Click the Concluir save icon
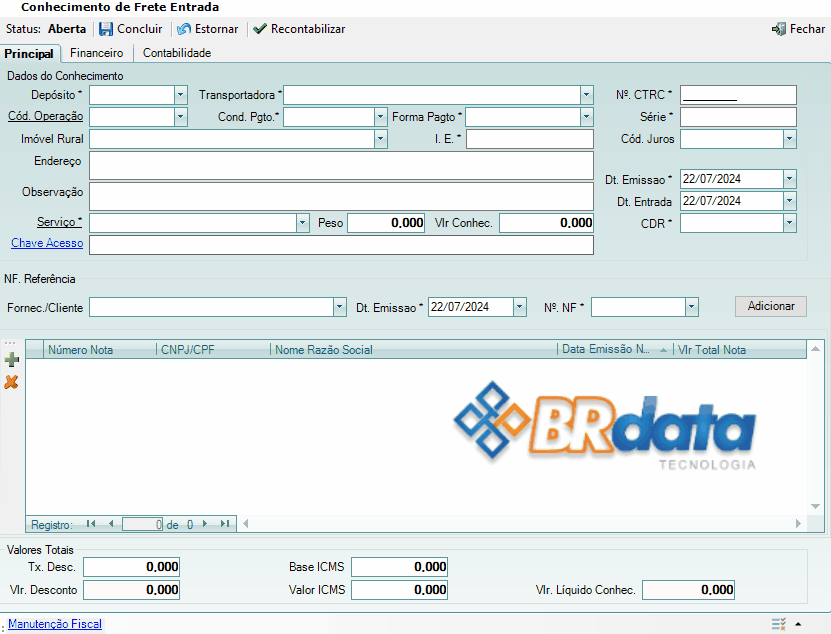 pyautogui.click(x=106, y=29)
